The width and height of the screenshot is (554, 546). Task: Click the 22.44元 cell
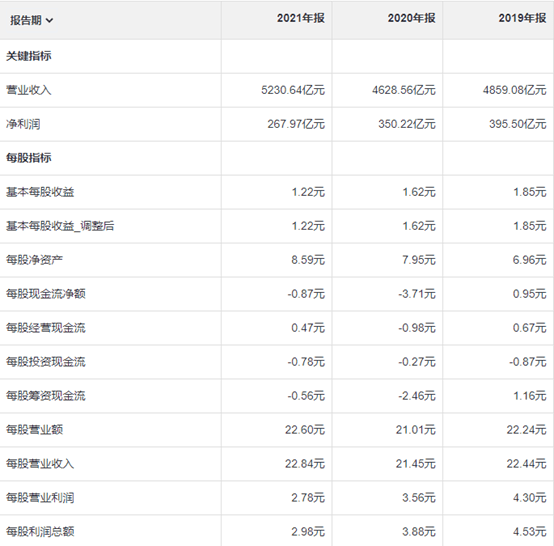[x=527, y=463]
